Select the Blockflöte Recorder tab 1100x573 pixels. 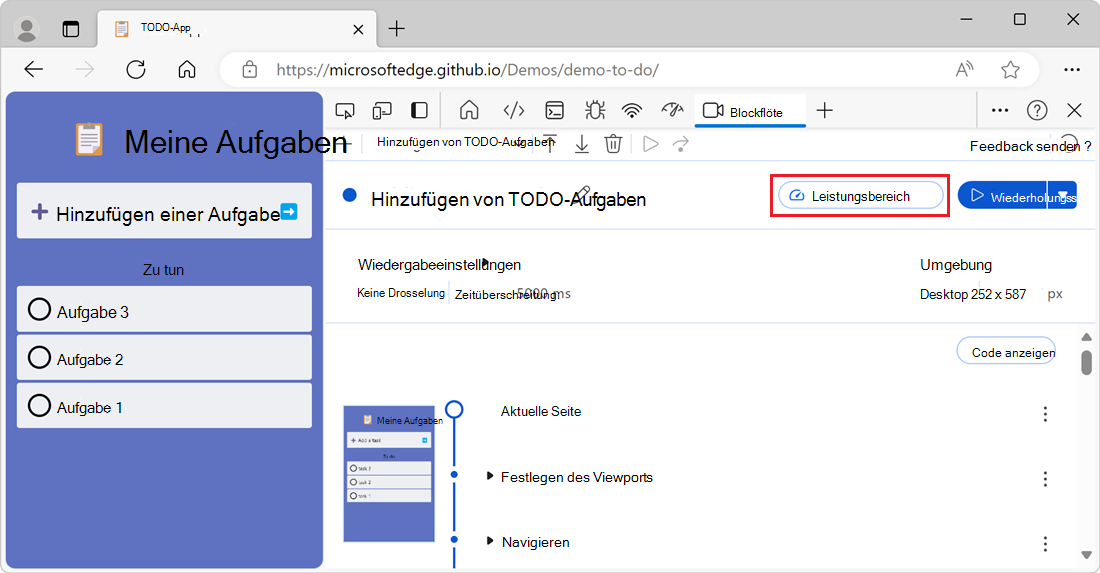click(x=750, y=112)
